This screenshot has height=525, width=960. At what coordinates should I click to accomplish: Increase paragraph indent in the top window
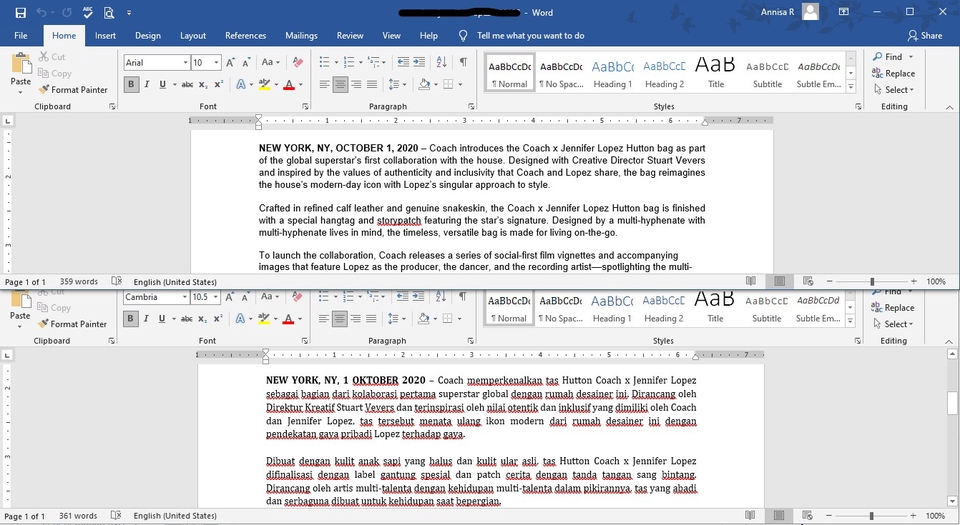pos(419,62)
